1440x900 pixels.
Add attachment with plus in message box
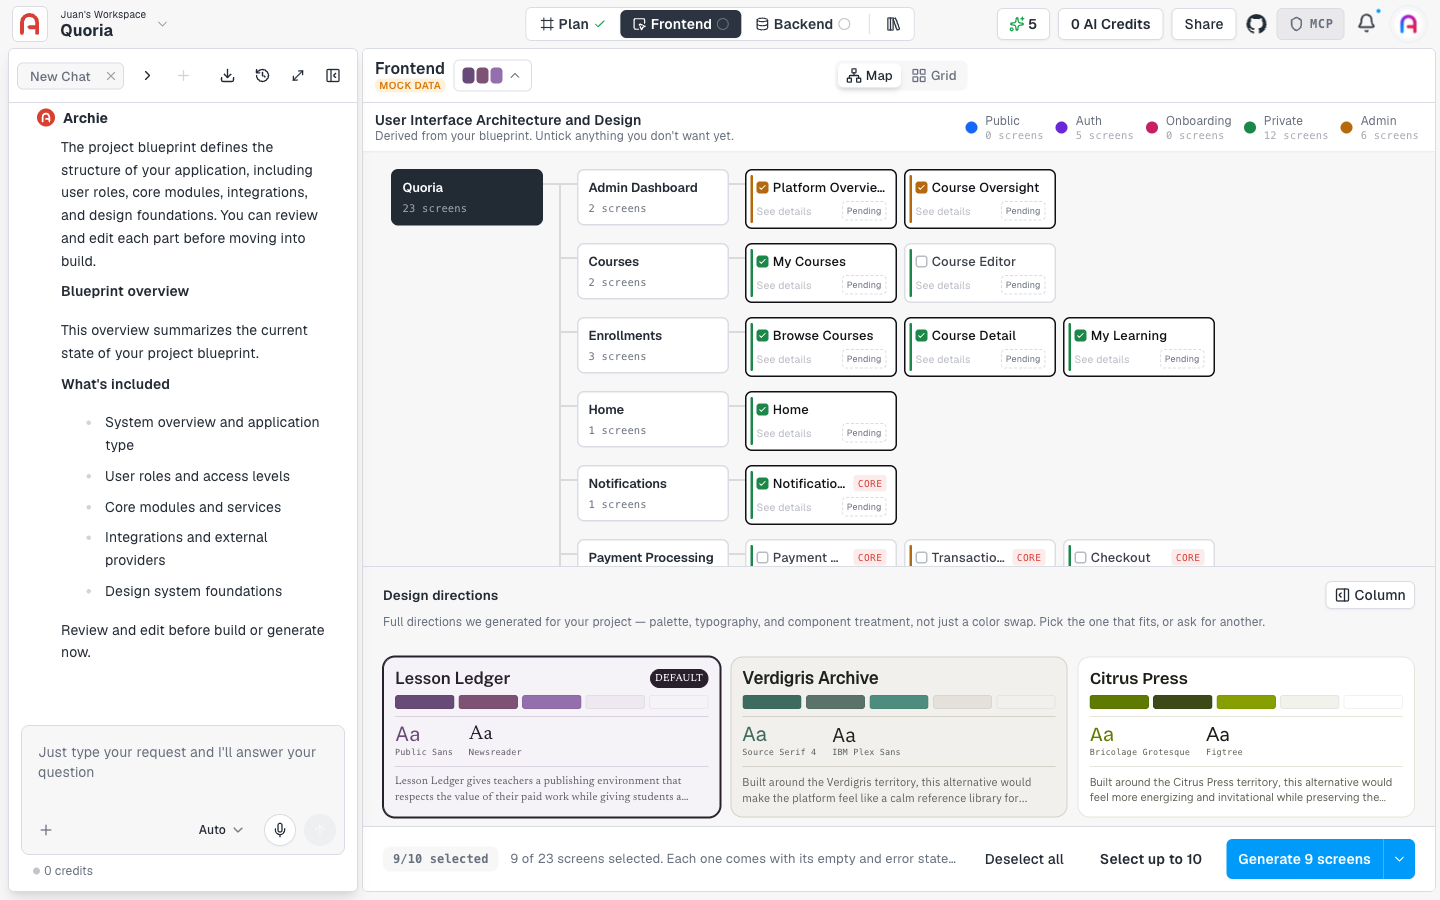(x=46, y=830)
